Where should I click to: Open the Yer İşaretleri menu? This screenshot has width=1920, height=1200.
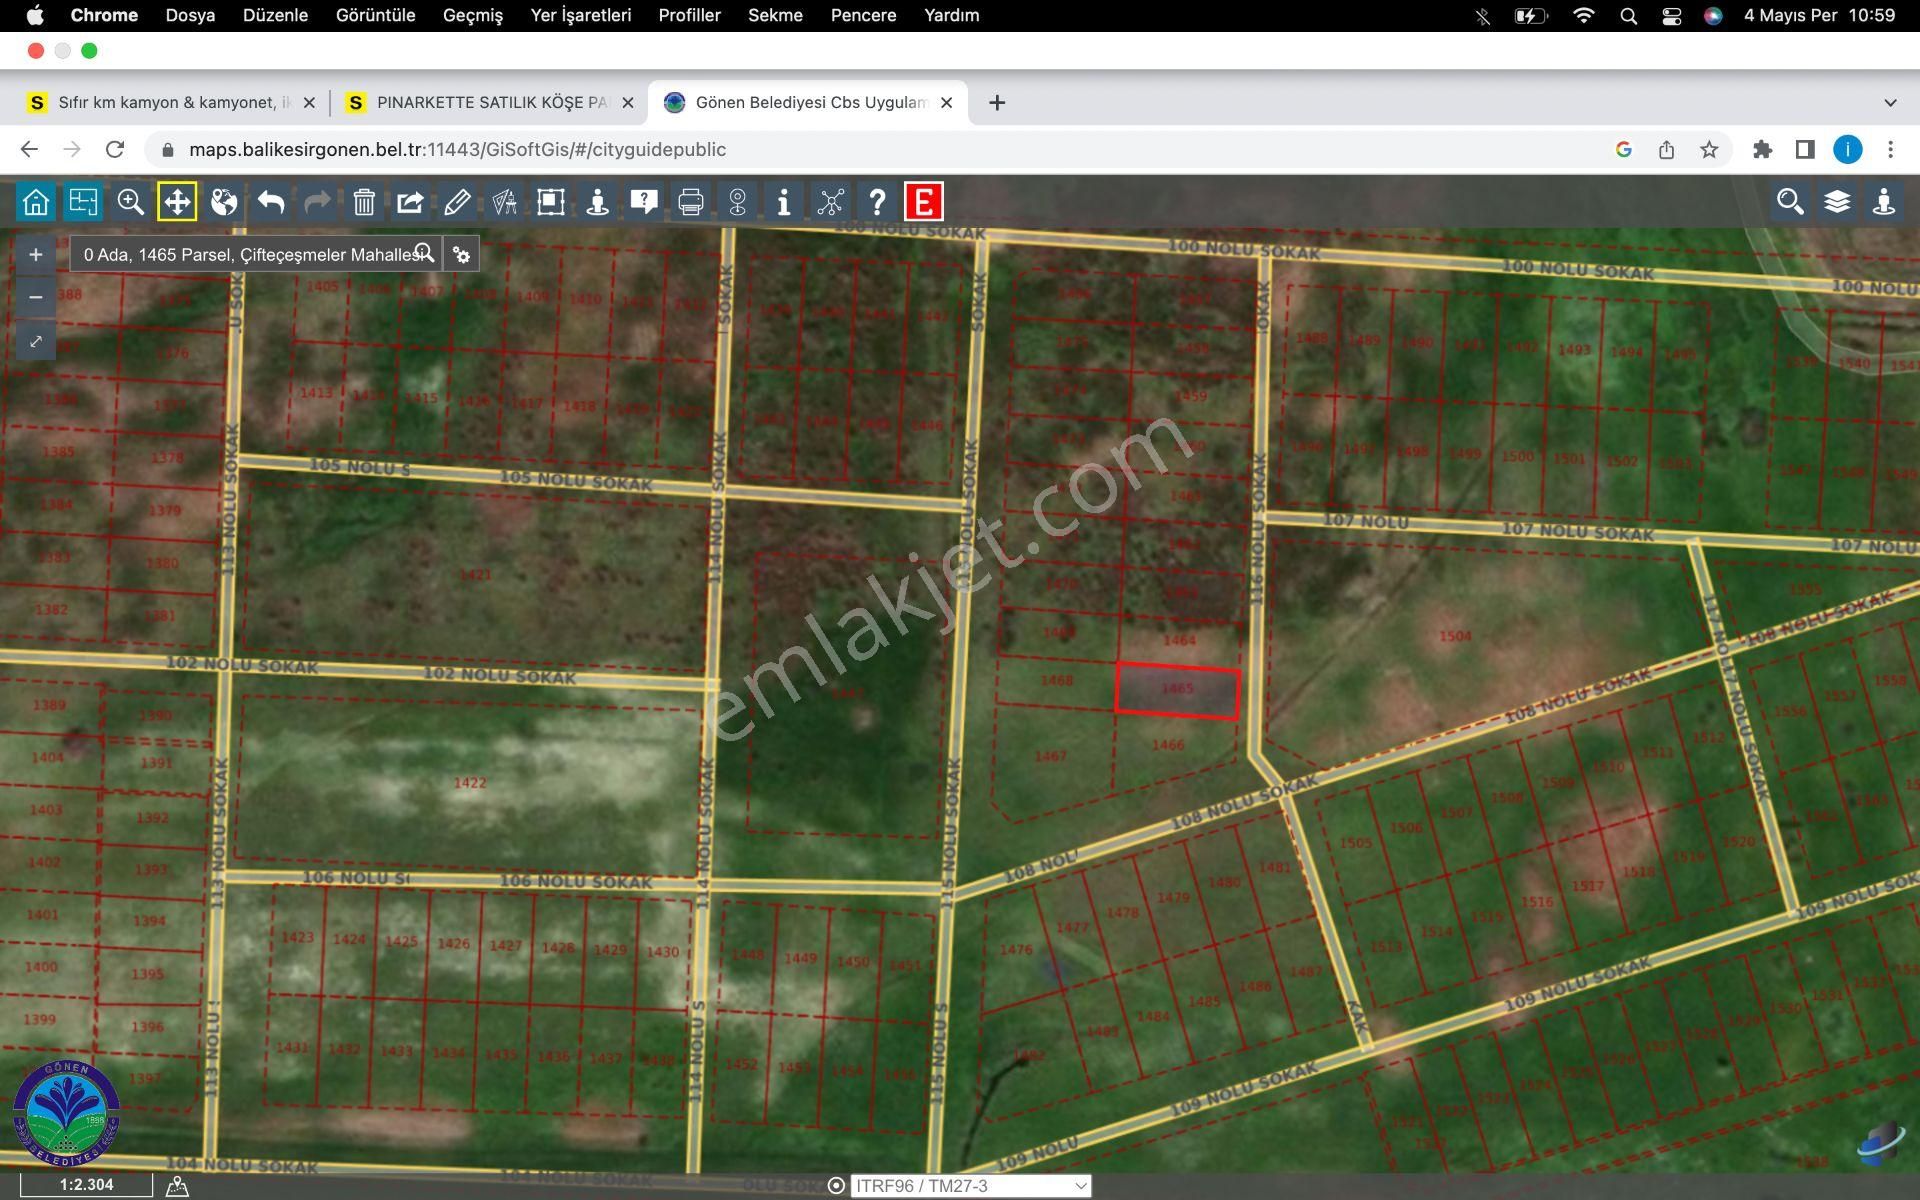pos(580,15)
